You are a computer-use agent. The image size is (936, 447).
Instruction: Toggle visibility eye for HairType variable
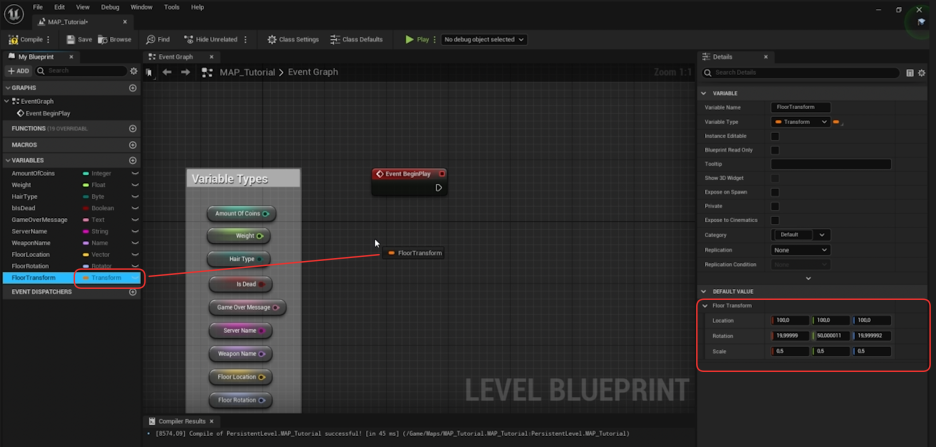[135, 196]
